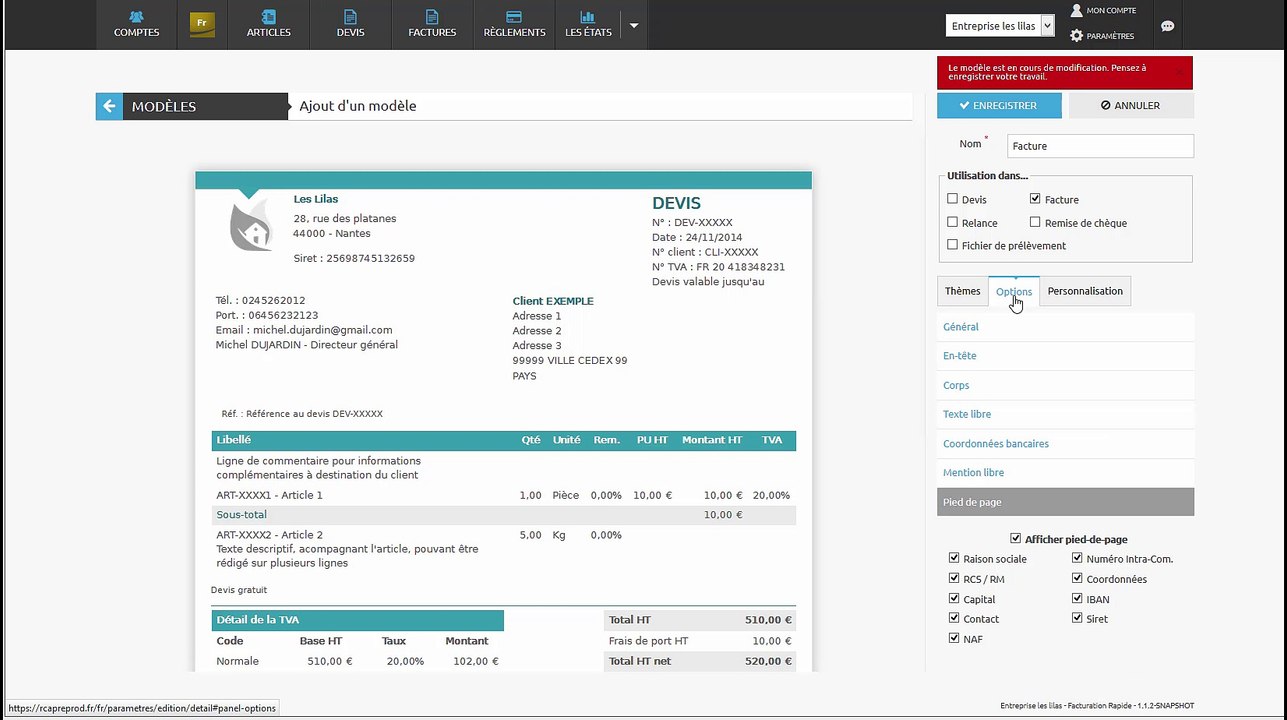The image size is (1287, 720).
Task: Click the Siret number 25698745132659 line
Action: 354,258
